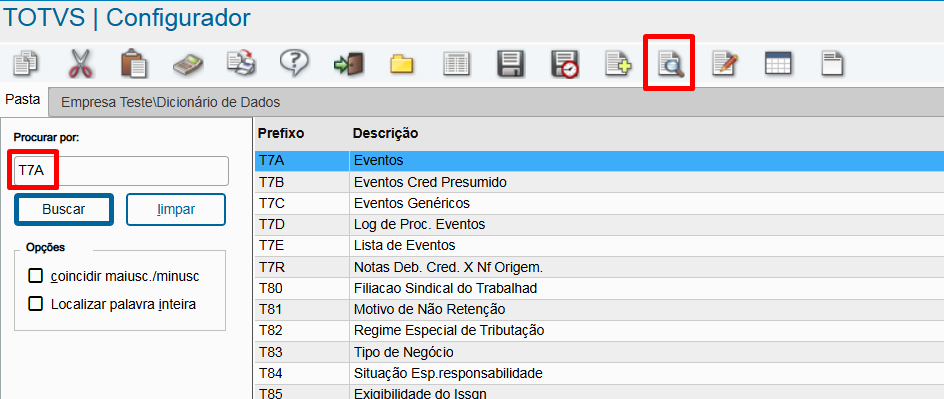Enable Localizar palavra inteira checkbox
Screen dimensions: 944x399
coord(36,303)
